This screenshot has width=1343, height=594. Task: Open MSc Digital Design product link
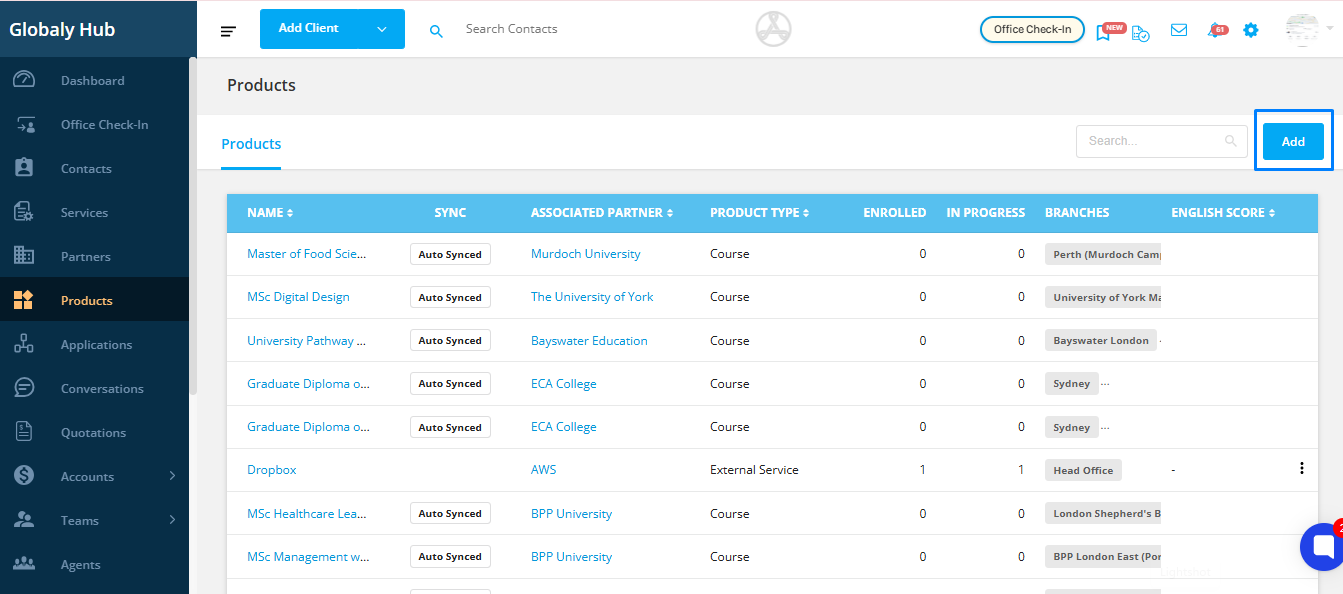pos(298,297)
